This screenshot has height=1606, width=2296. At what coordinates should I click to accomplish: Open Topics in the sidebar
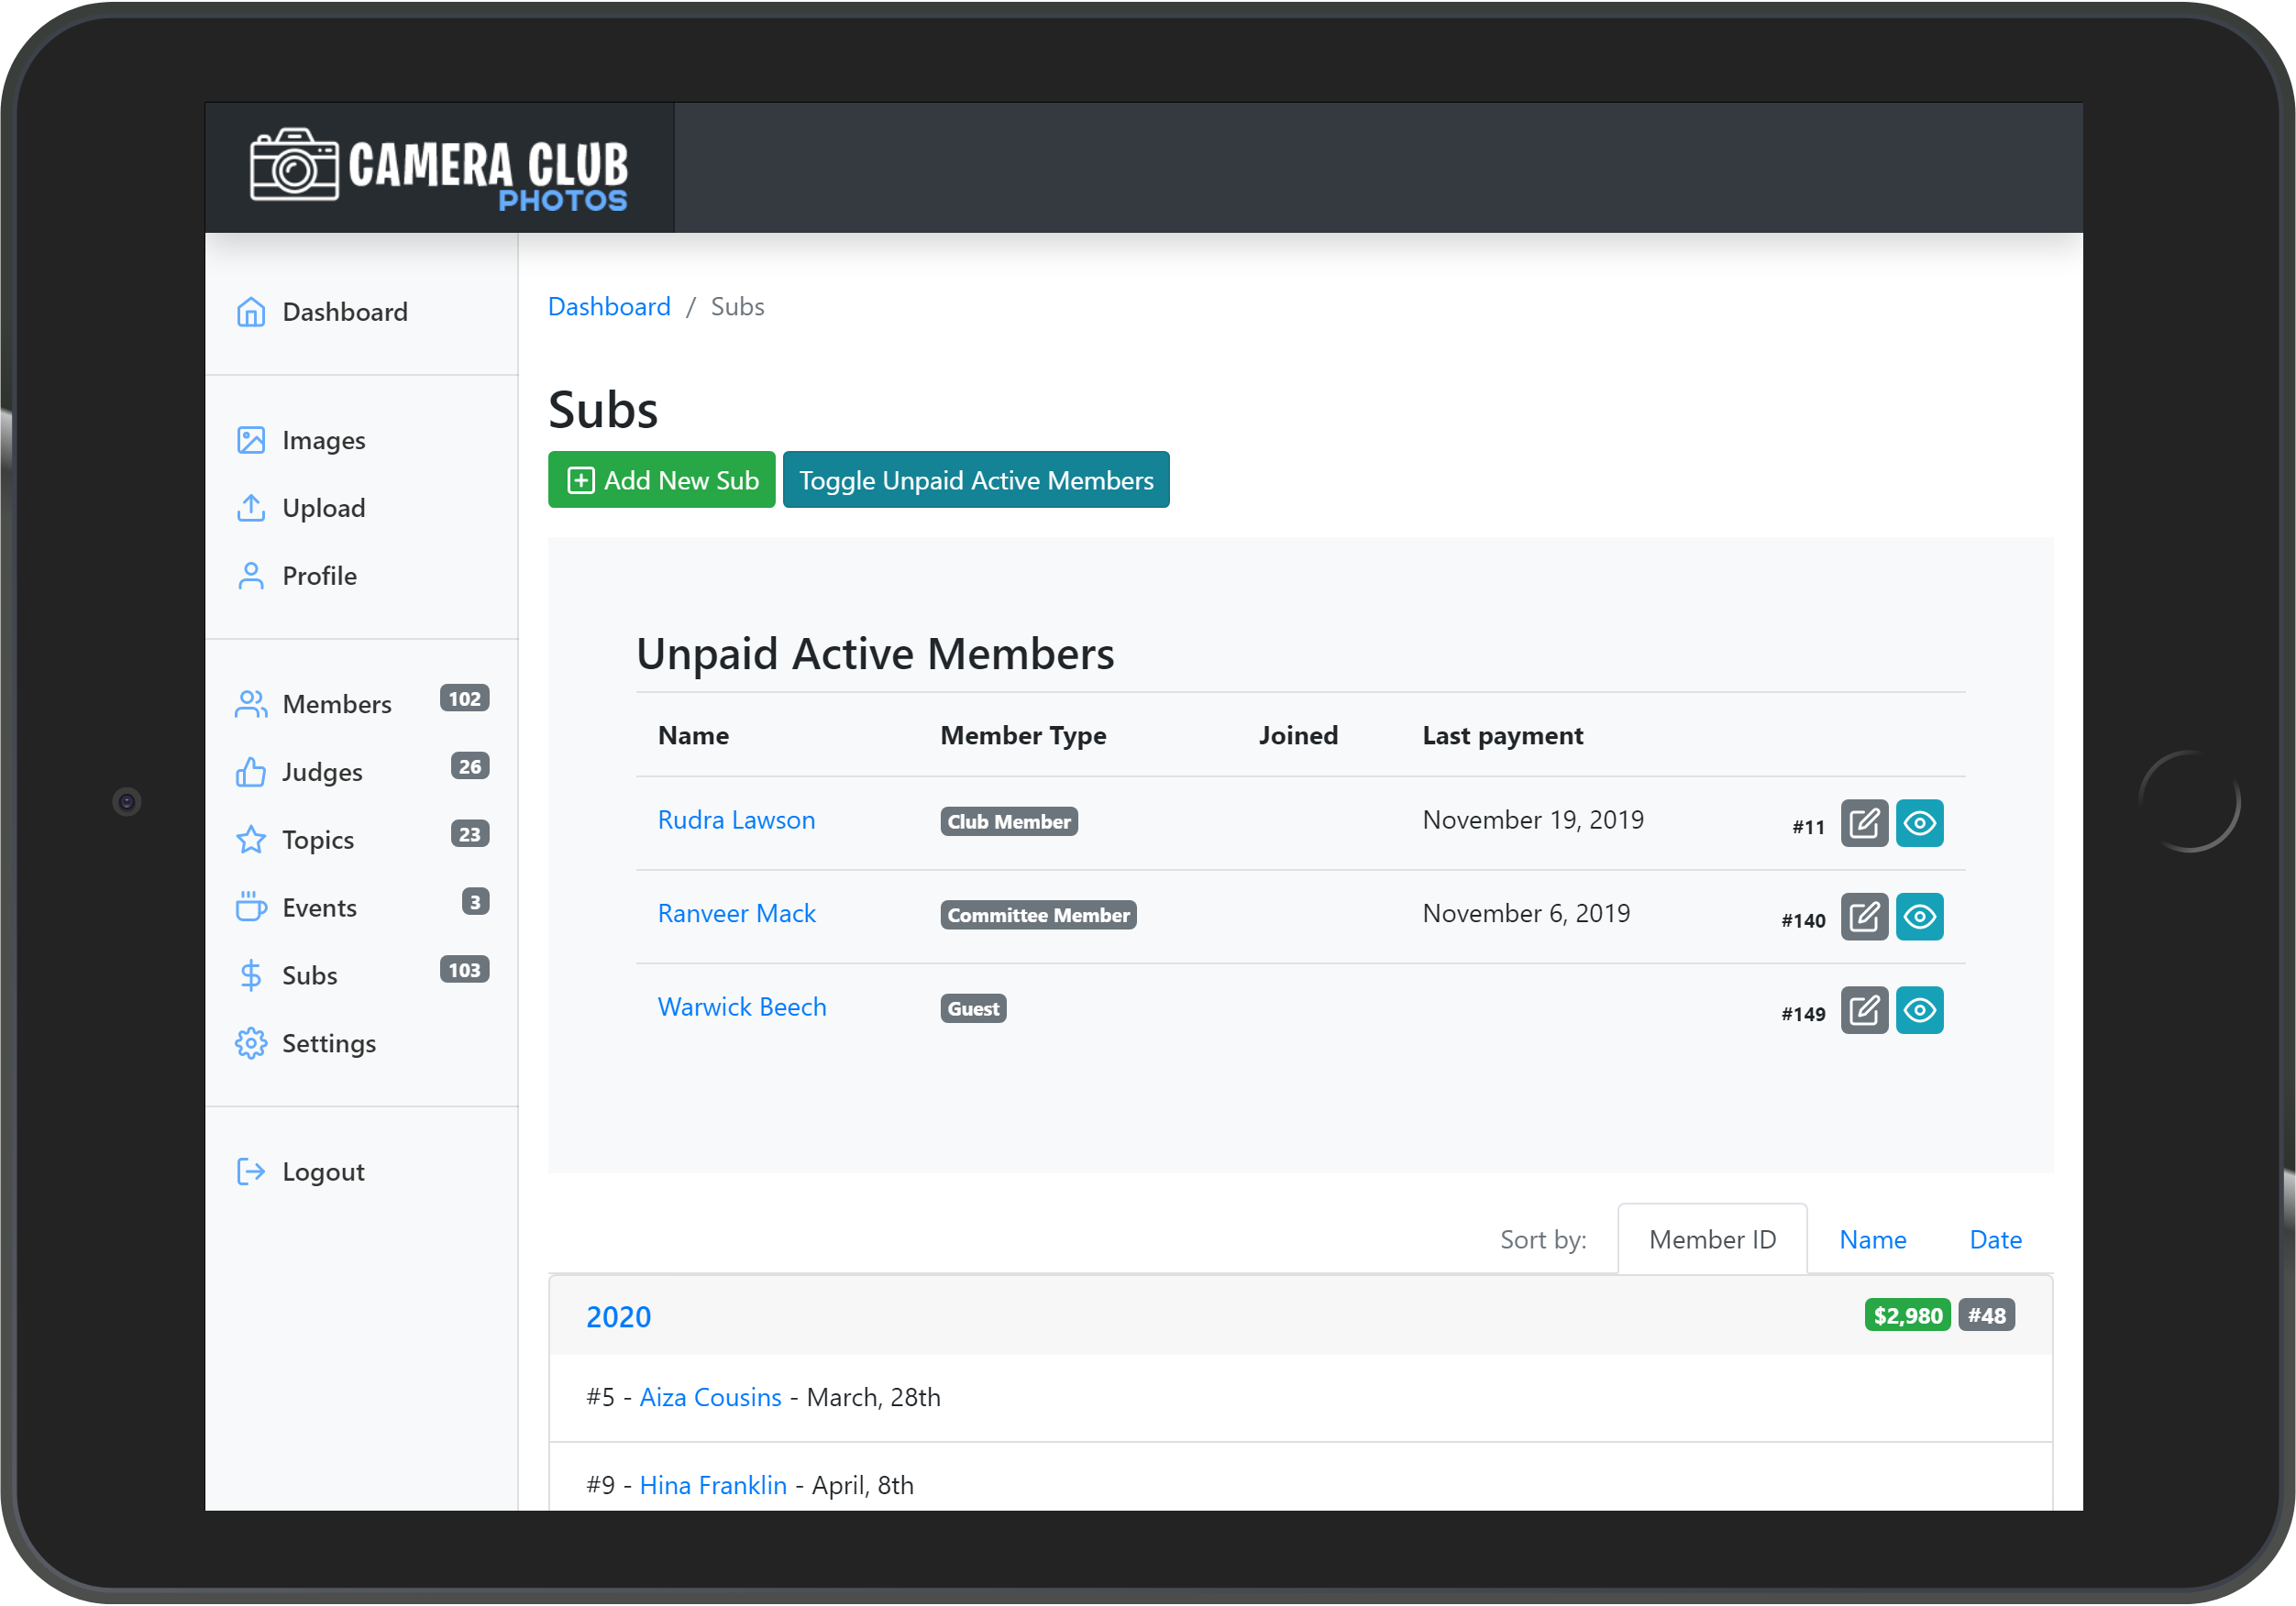317,840
